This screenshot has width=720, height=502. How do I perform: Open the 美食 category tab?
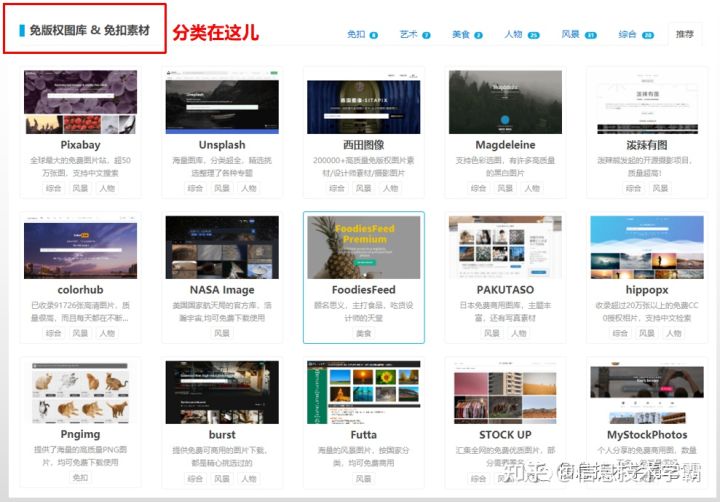click(467, 34)
